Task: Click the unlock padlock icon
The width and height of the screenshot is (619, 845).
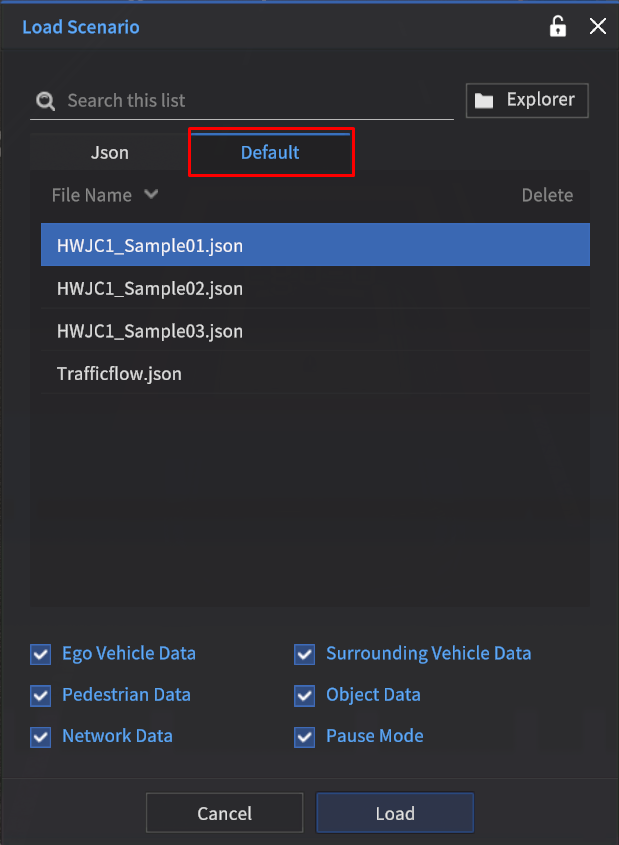Action: click(x=558, y=27)
